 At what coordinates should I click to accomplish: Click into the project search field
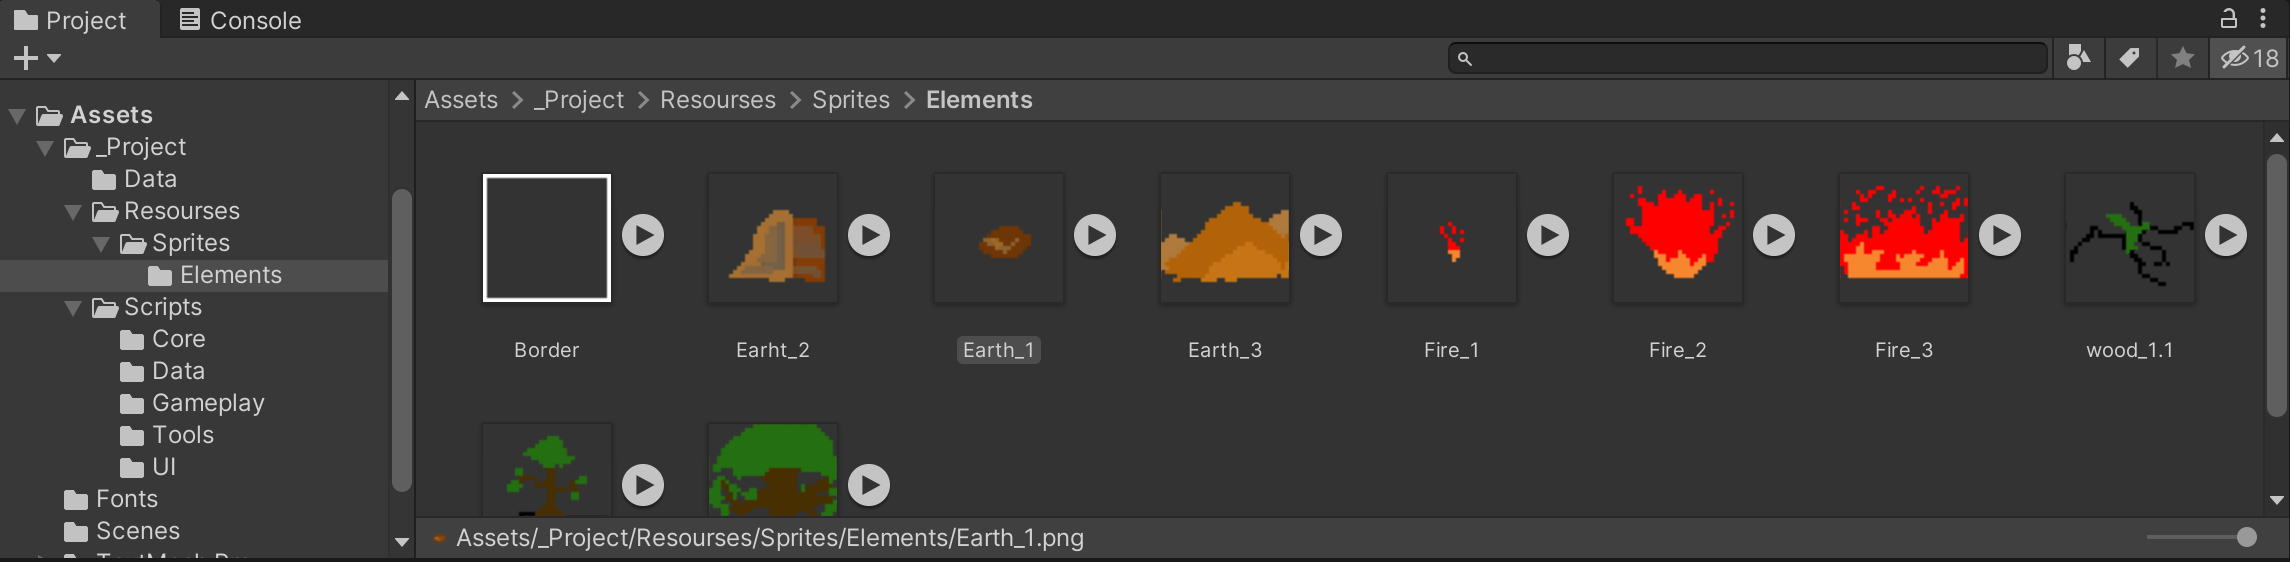(1747, 58)
